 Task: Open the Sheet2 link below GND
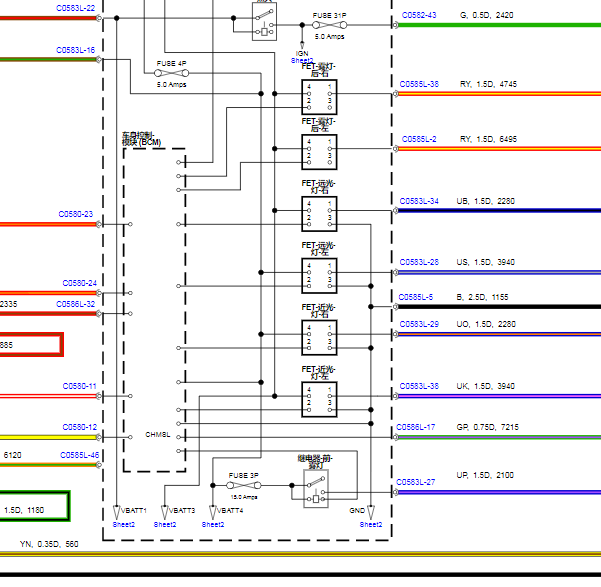(x=371, y=525)
